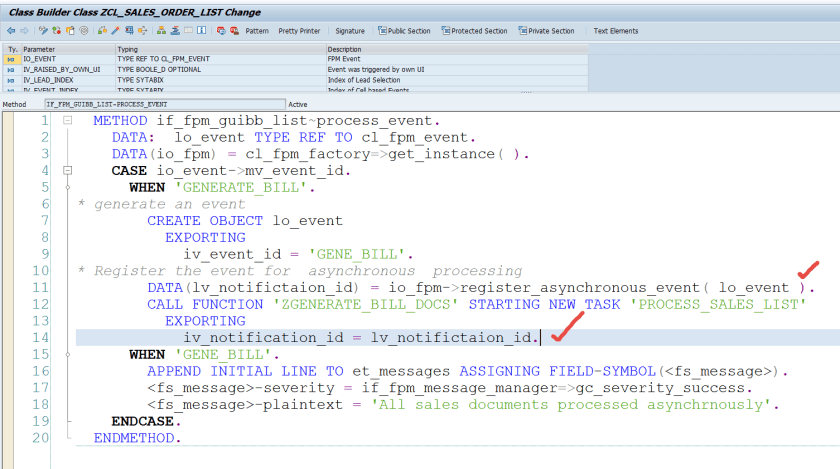Screen dimensions: 840x469
Task: Switch Active/Inactive version icon
Action: tap(57, 31)
